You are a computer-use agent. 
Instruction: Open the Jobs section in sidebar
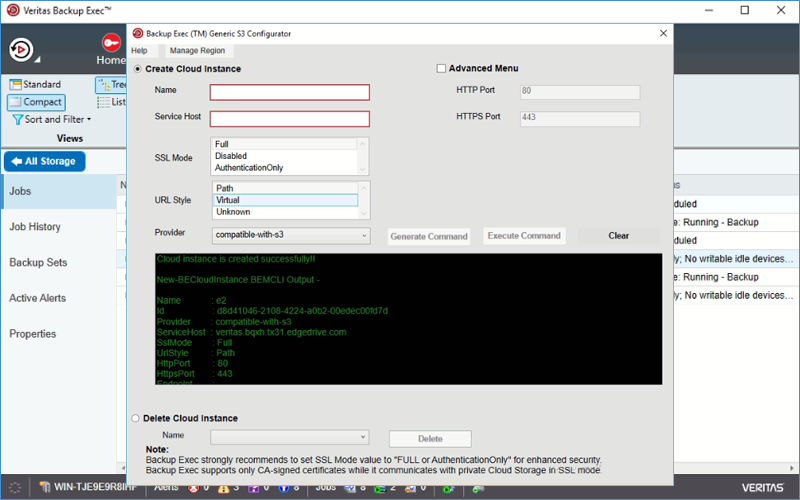[59, 191]
